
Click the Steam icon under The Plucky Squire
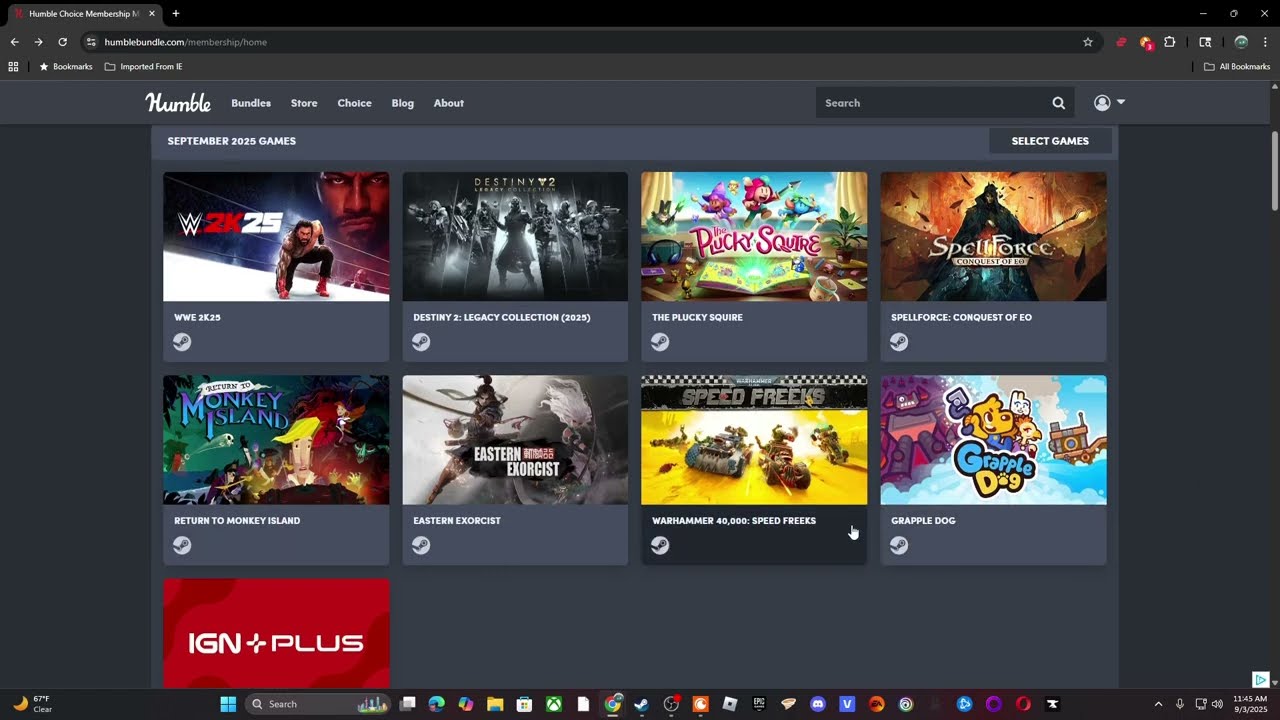pyautogui.click(x=660, y=342)
